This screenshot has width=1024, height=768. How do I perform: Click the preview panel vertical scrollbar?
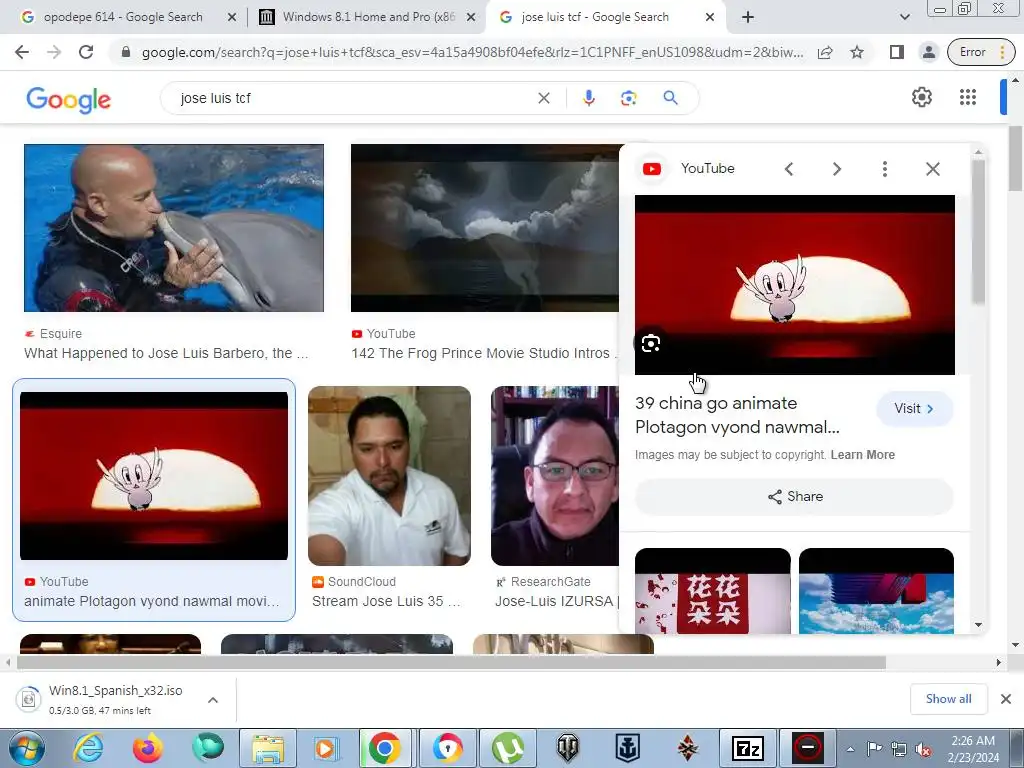click(978, 232)
